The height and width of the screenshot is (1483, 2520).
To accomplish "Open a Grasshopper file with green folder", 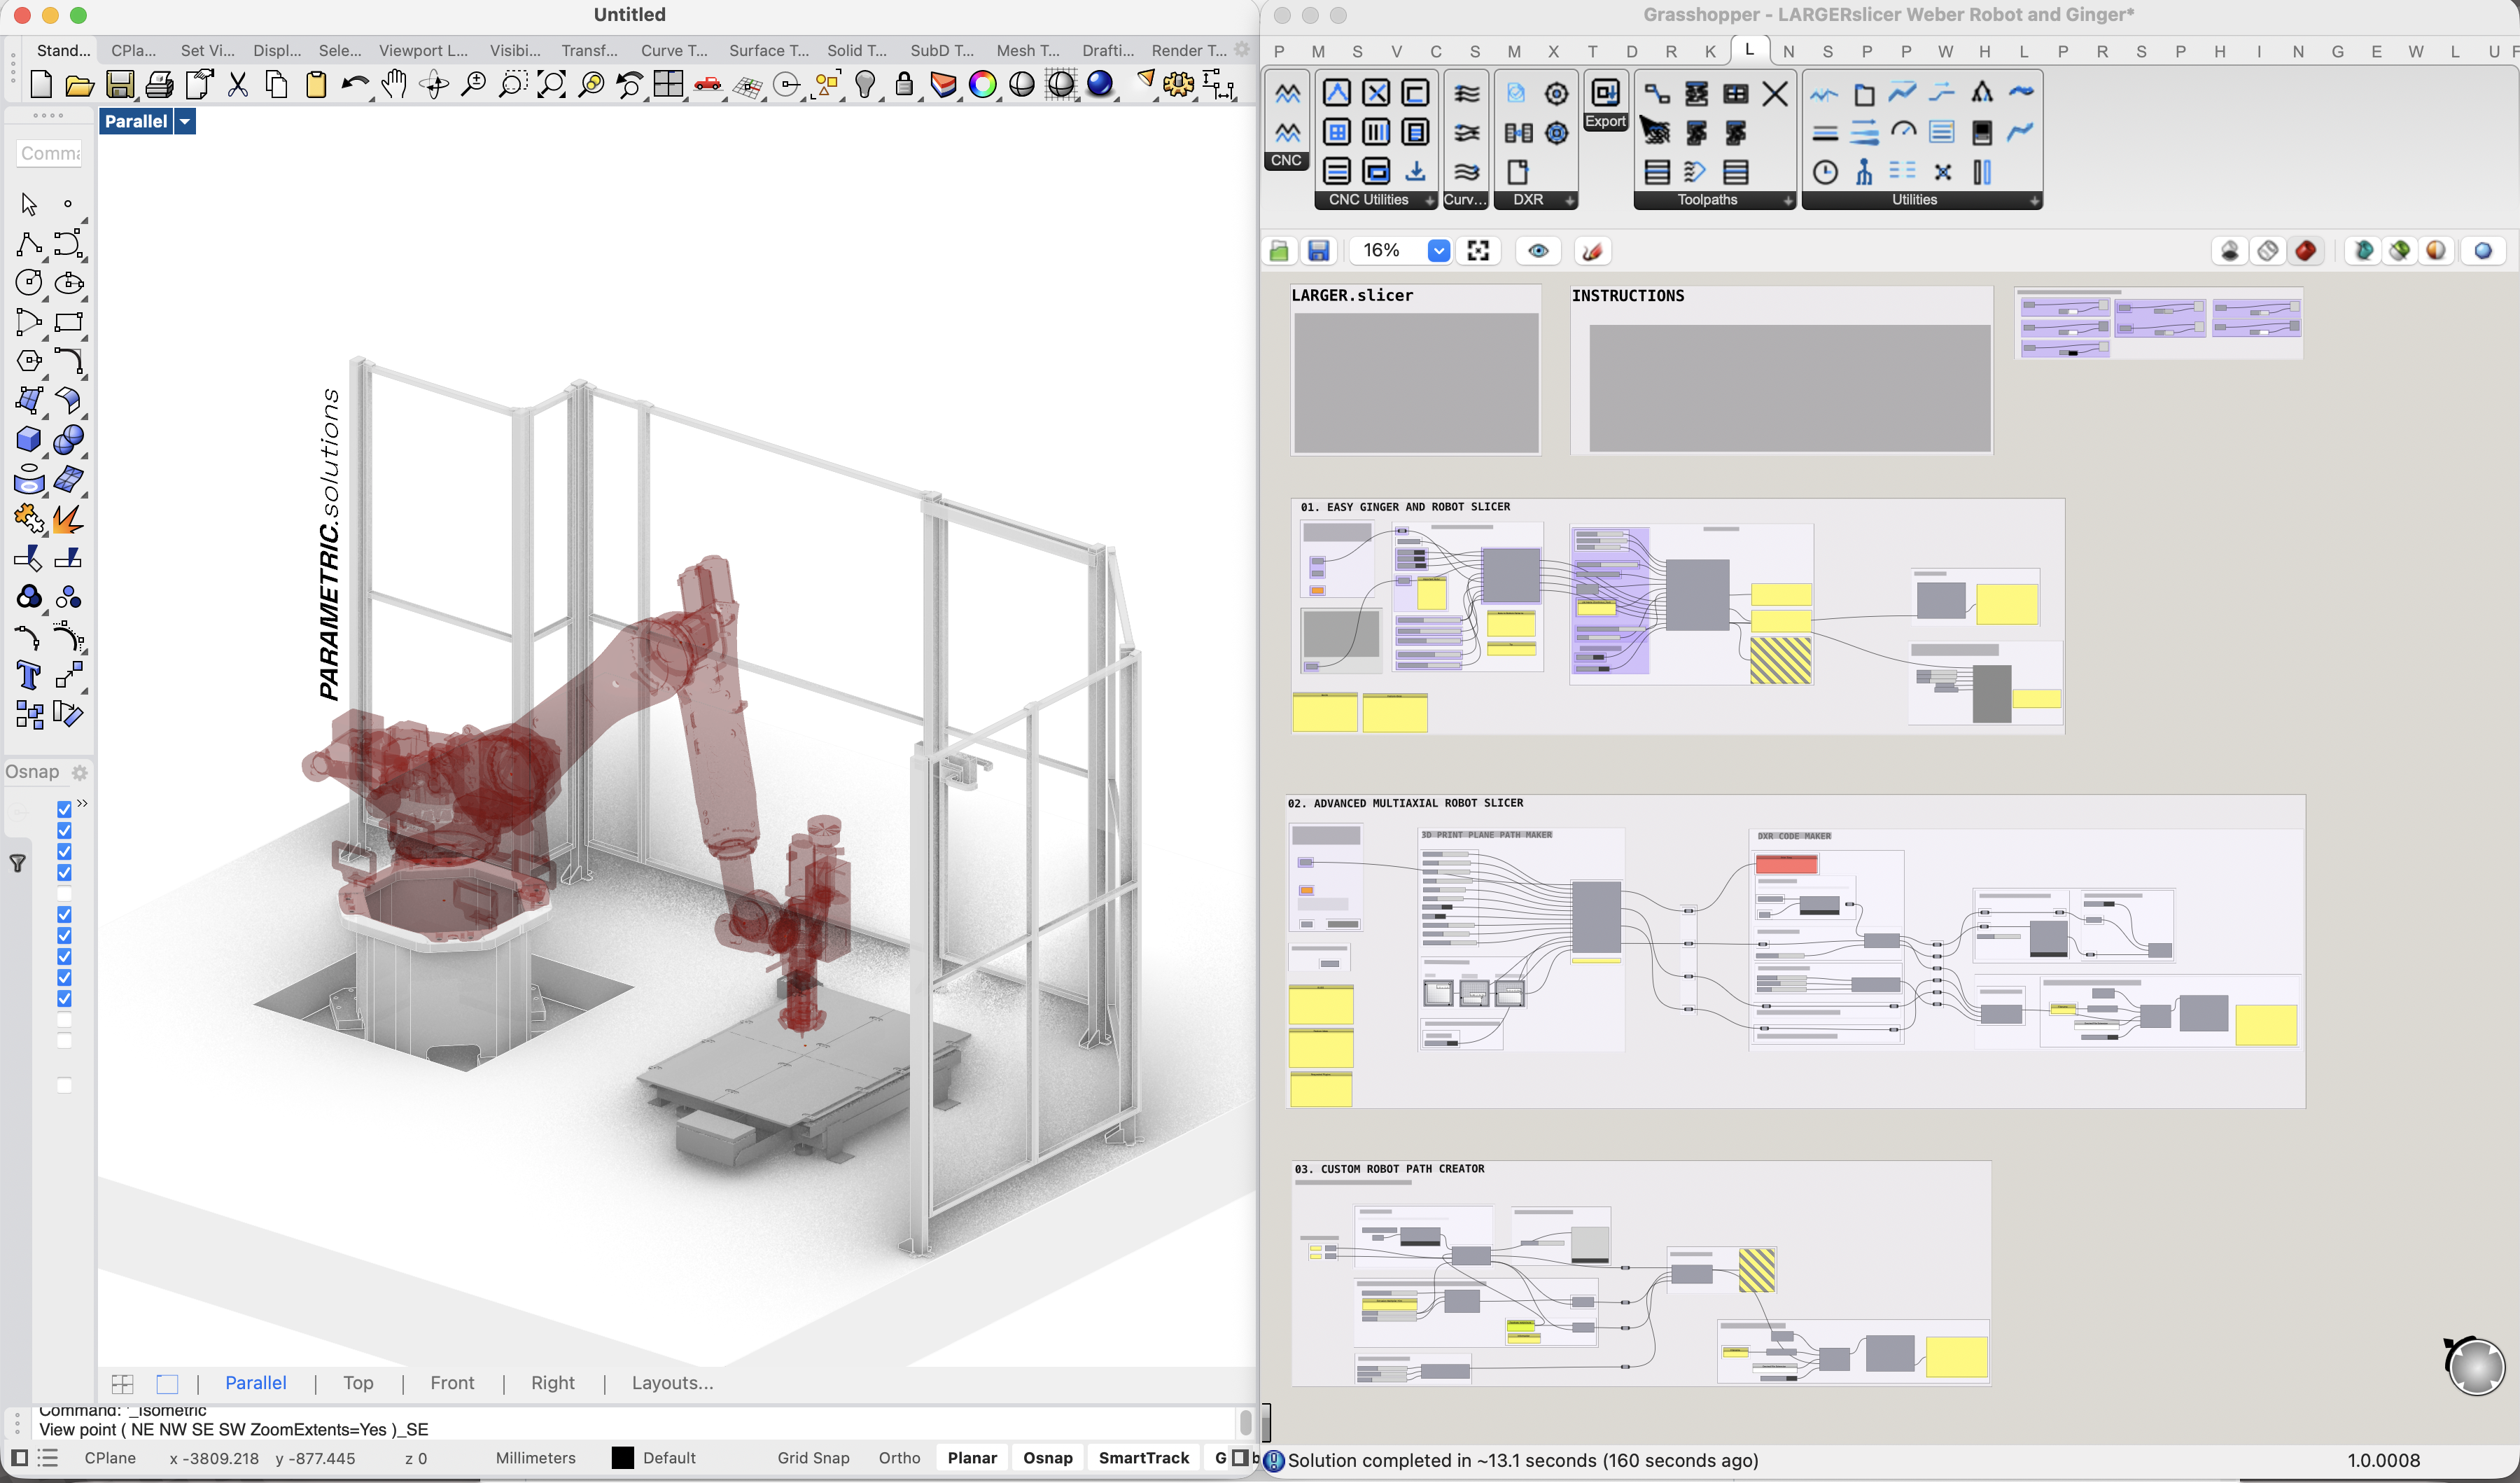I will click(1279, 251).
